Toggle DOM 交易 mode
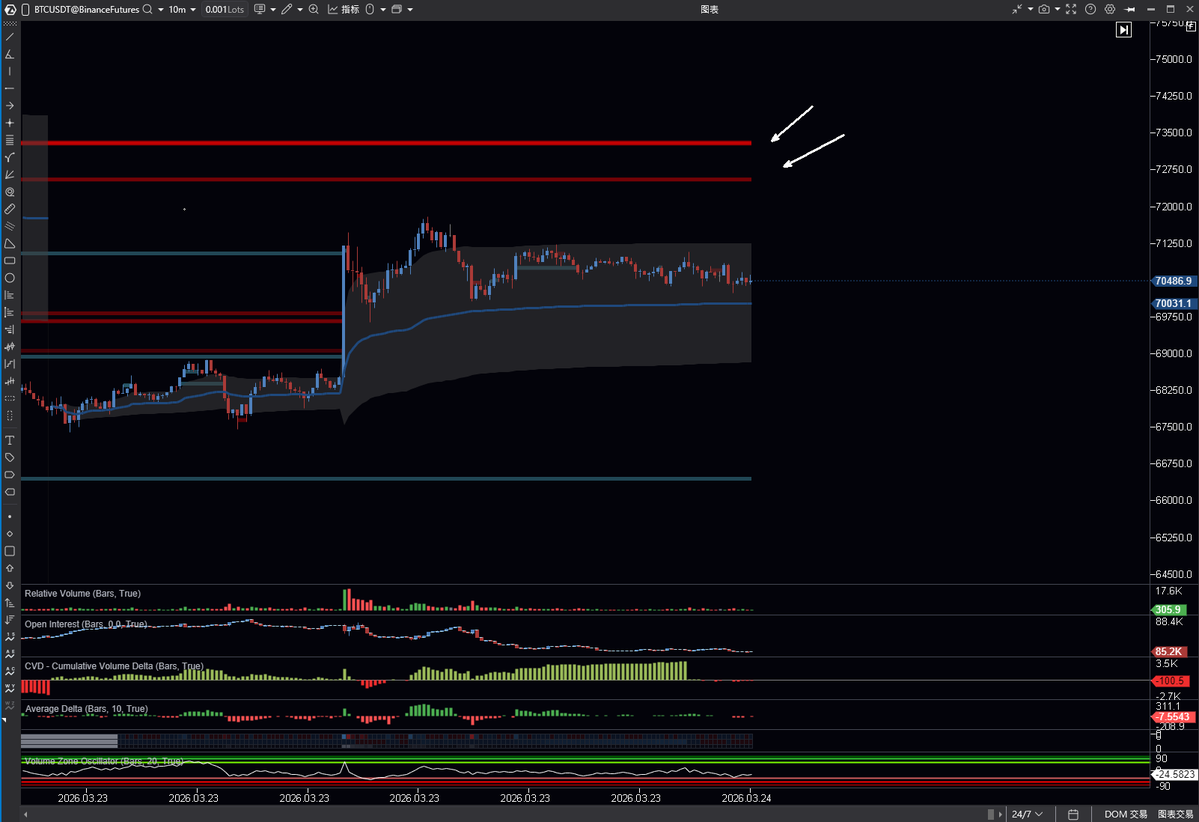 (x=1126, y=814)
